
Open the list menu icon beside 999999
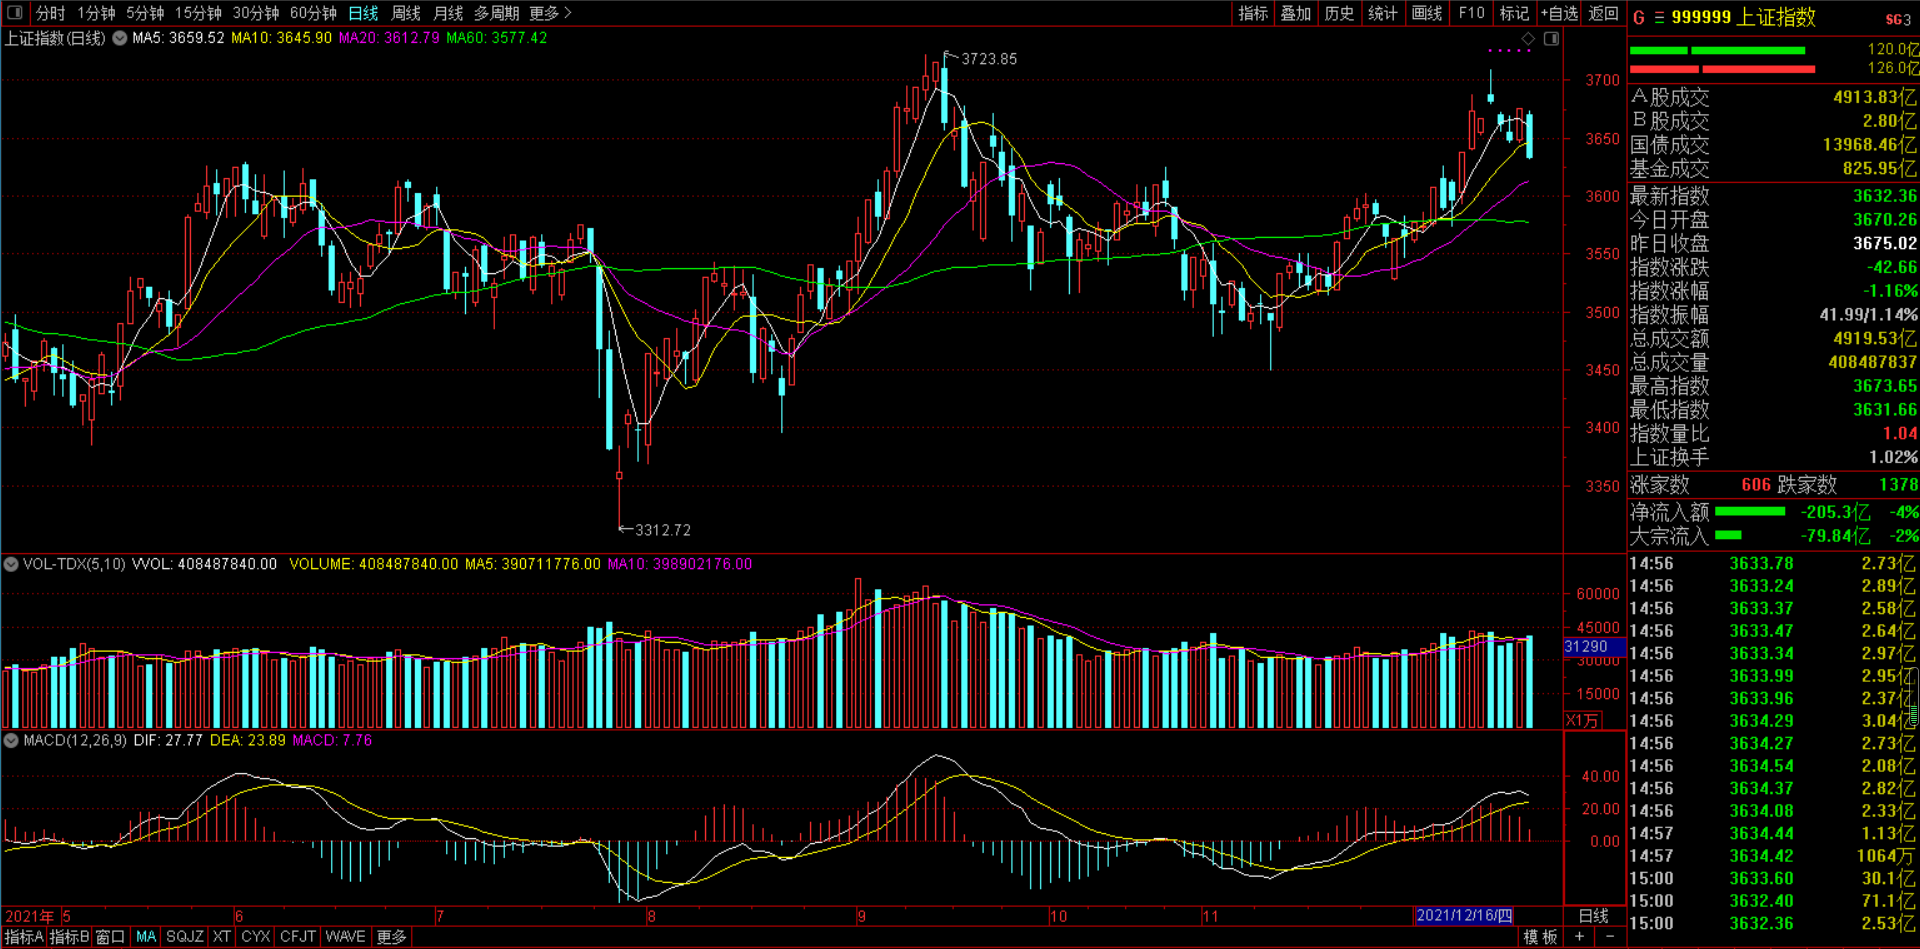point(1659,18)
